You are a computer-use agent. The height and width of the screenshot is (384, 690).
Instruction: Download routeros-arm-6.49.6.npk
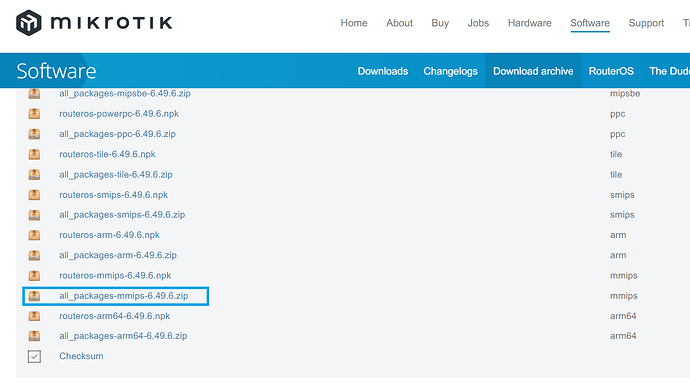[x=110, y=235]
